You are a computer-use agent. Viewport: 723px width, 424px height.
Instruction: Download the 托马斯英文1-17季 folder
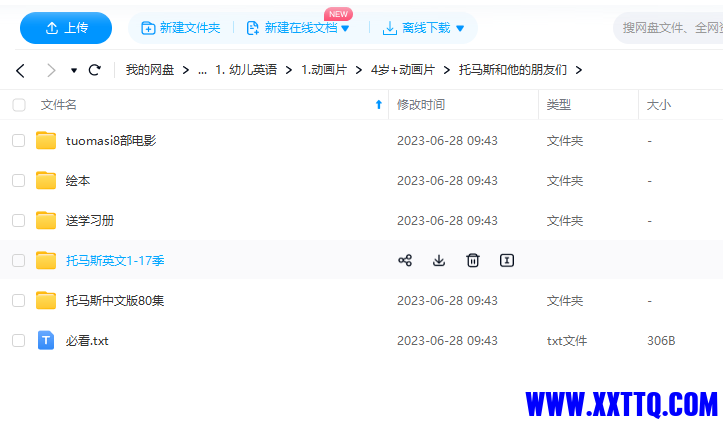(x=439, y=261)
